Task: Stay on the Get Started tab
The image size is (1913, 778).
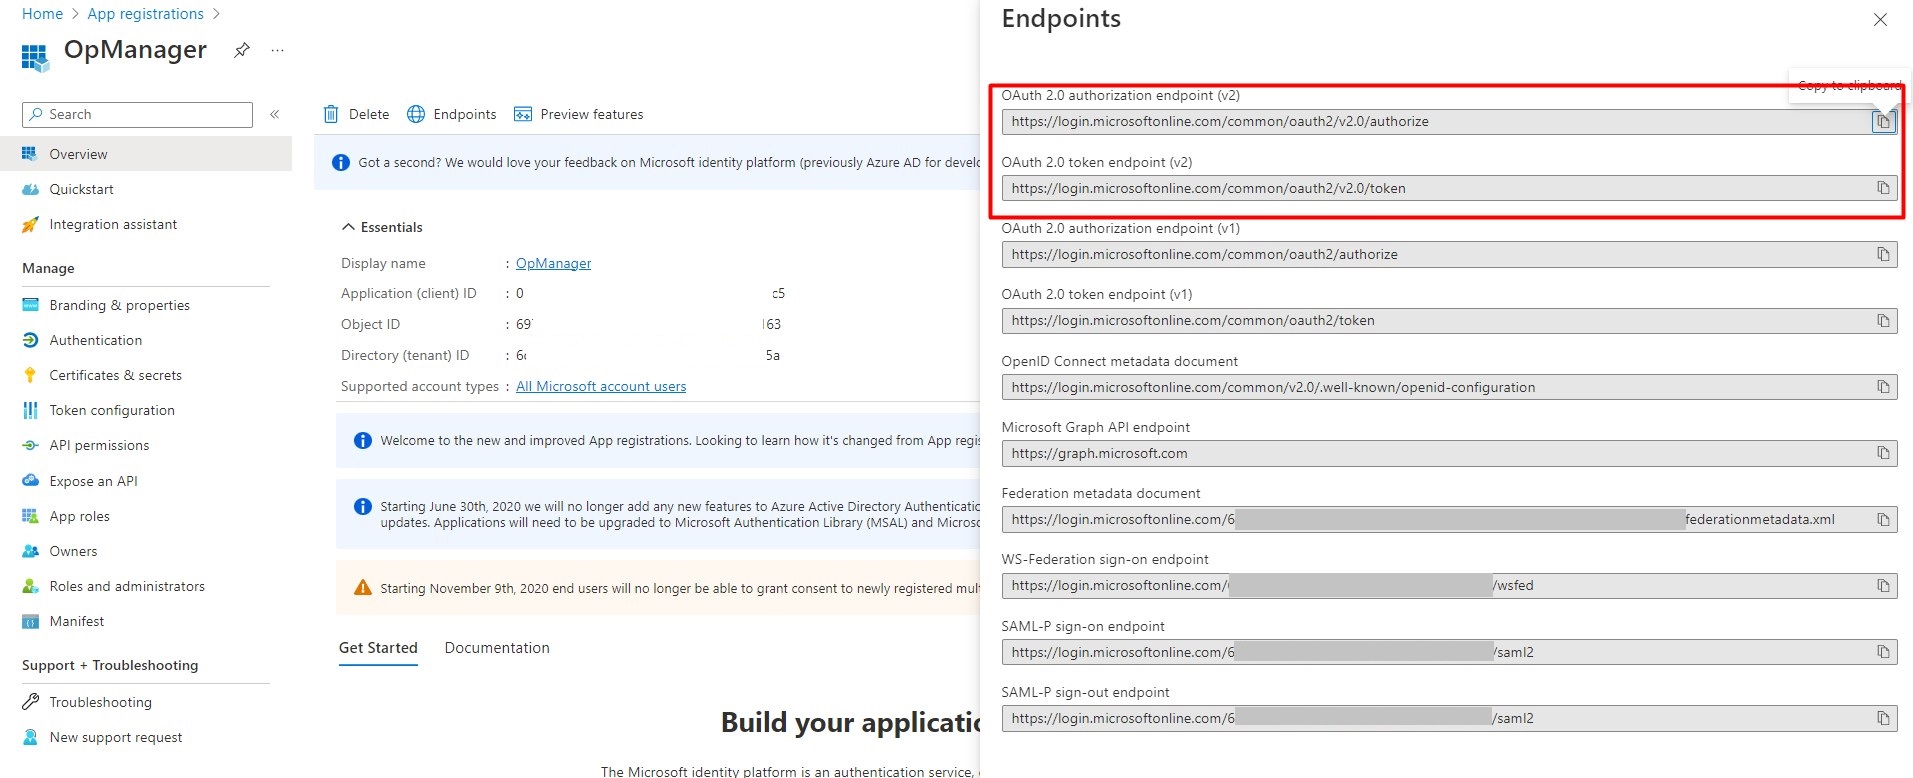Action: pyautogui.click(x=377, y=648)
